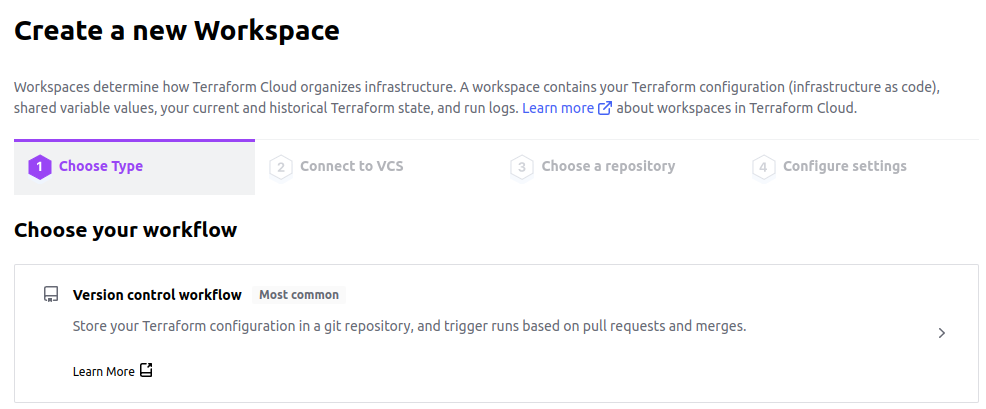Click the external link icon beside Learn more
The width and height of the screenshot is (986, 409).
pyautogui.click(x=604, y=108)
